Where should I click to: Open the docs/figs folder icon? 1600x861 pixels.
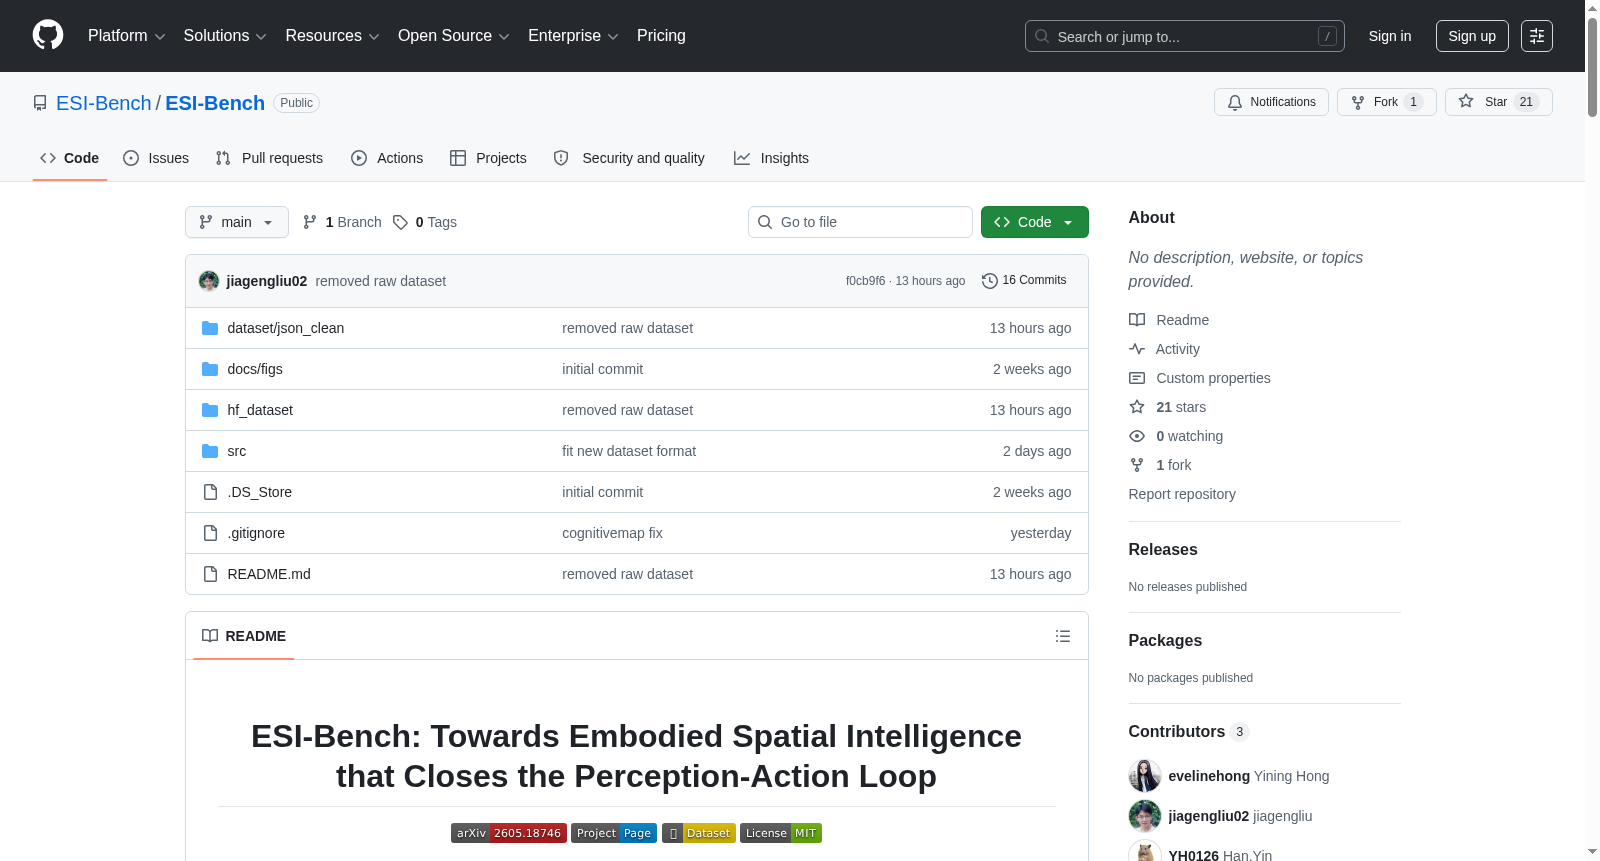[x=210, y=369]
